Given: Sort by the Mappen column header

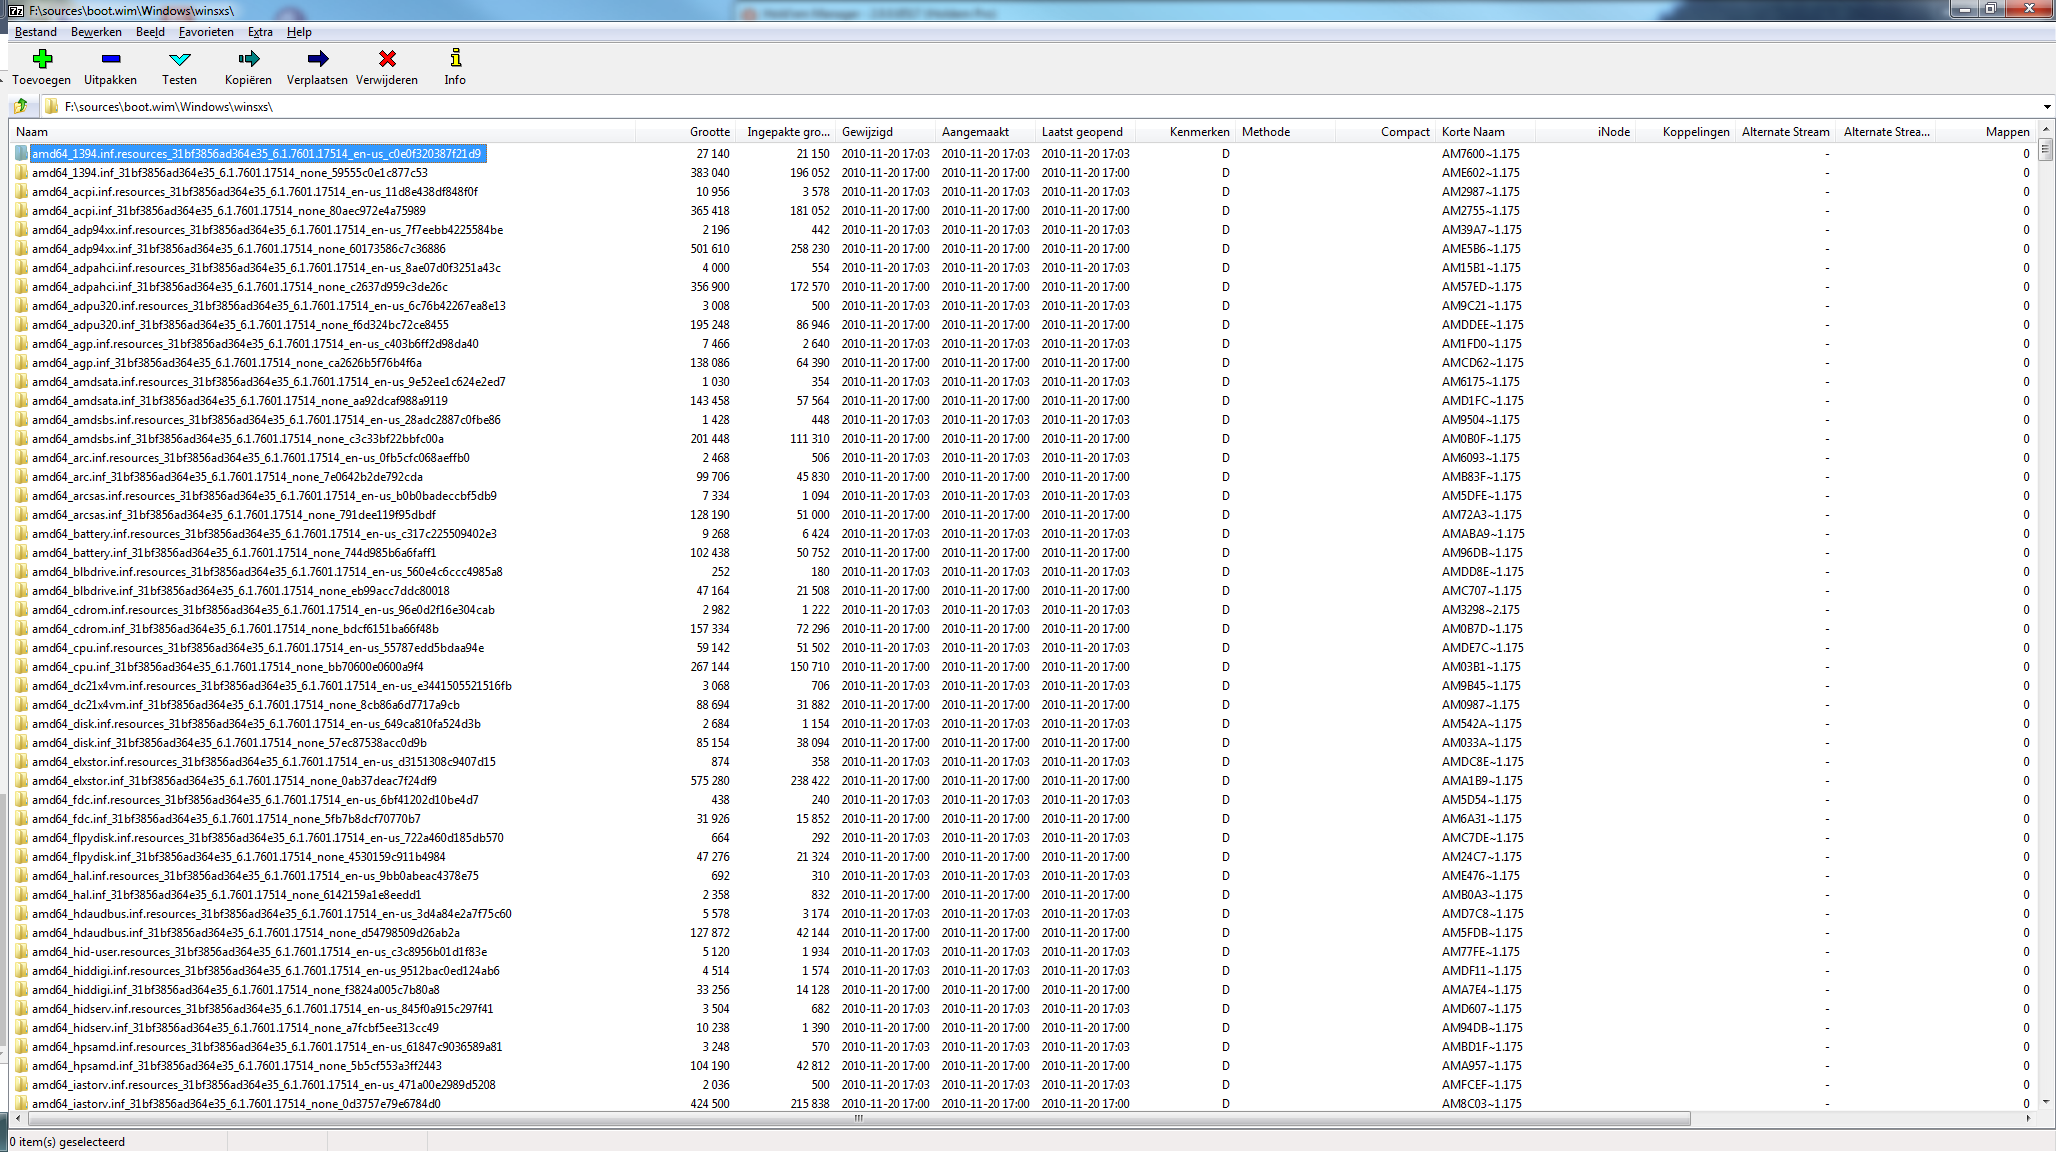Looking at the screenshot, I should click(1987, 132).
